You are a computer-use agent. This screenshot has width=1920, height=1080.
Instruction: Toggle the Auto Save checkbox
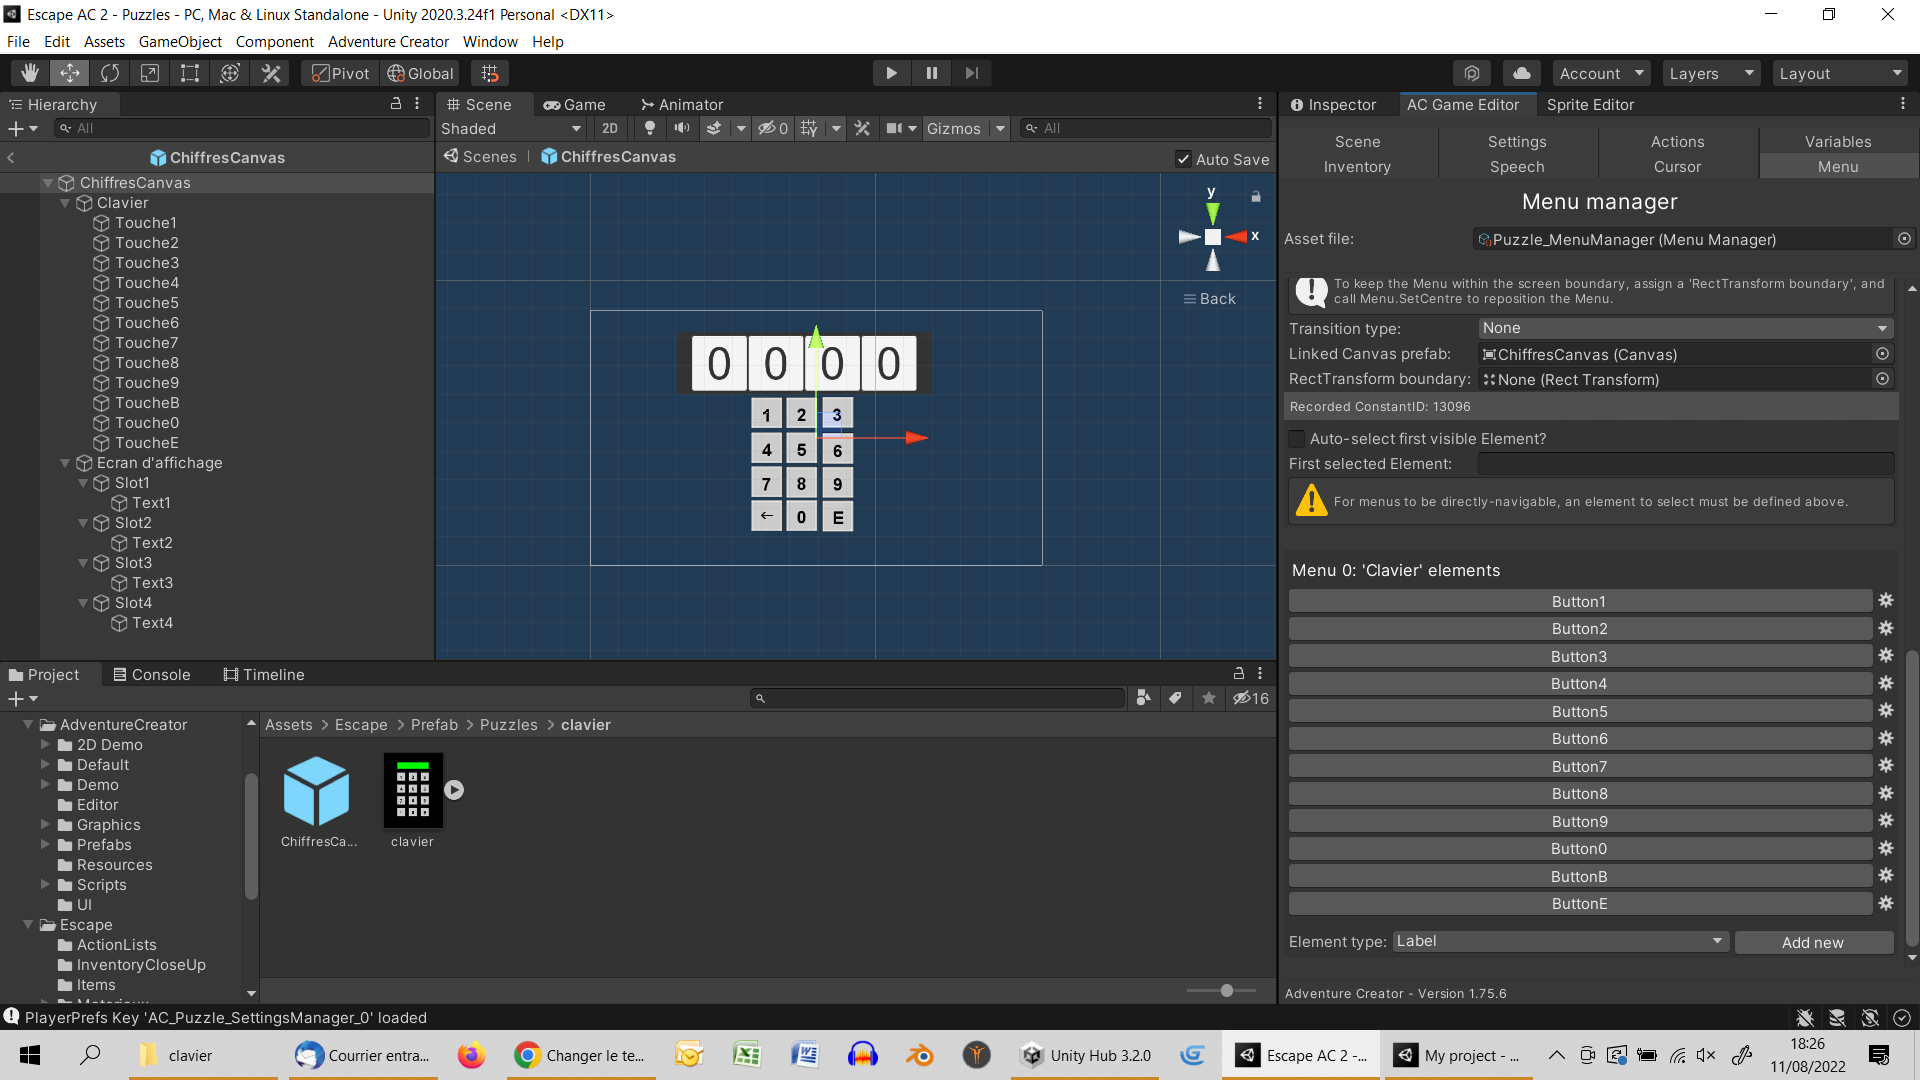coord(1184,159)
